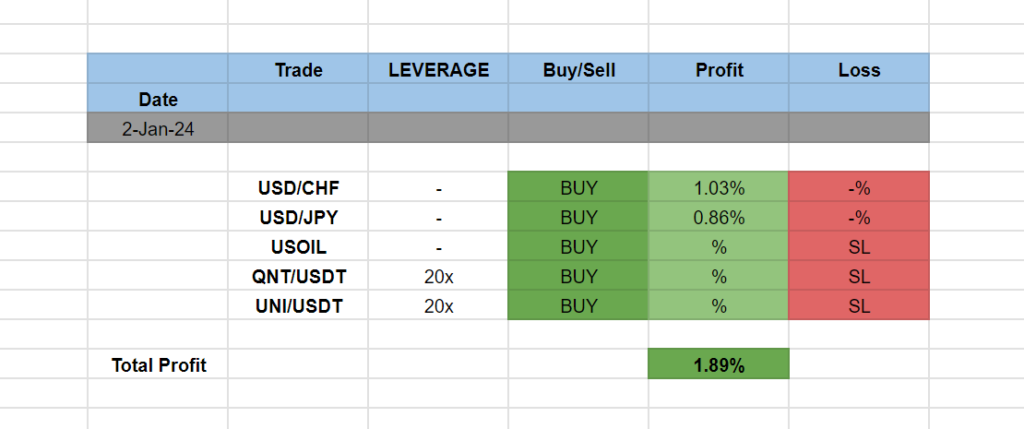
Task: Select the SL loss cell for USOIL
Action: click(x=859, y=247)
